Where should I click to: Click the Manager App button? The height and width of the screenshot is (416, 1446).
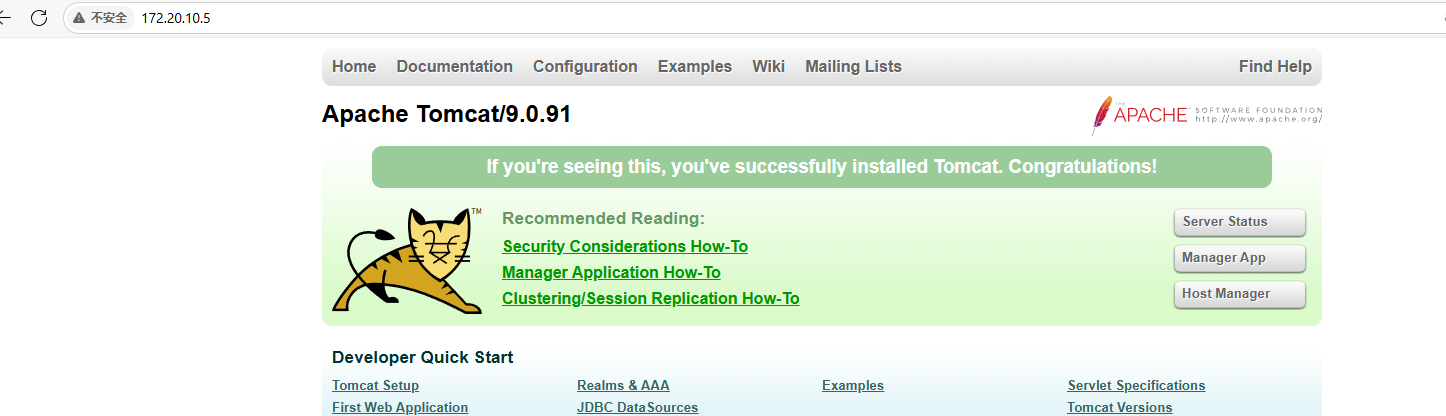(x=1240, y=258)
